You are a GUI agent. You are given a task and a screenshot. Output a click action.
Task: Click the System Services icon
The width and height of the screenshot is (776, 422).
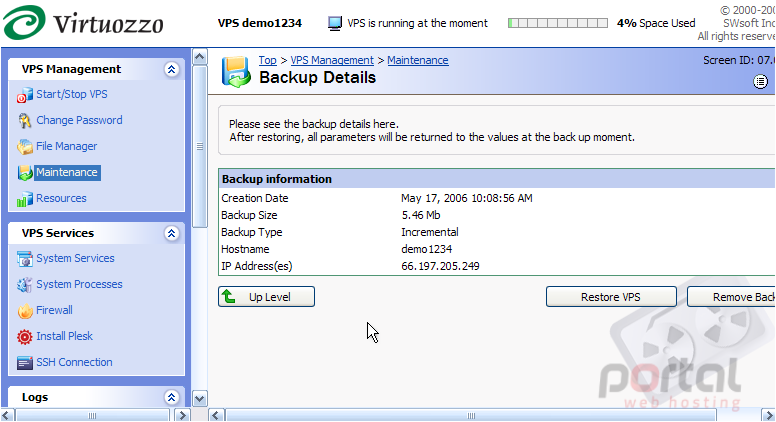pos(25,258)
